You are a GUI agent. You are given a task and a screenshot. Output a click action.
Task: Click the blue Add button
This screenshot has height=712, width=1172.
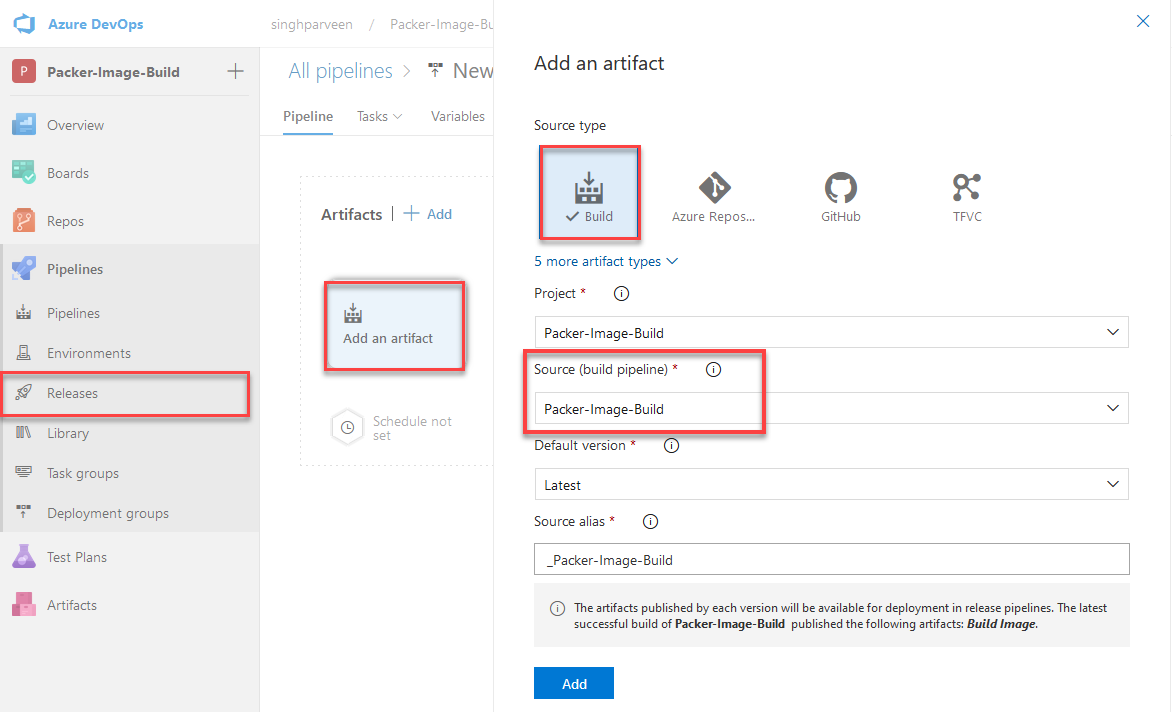click(x=574, y=684)
